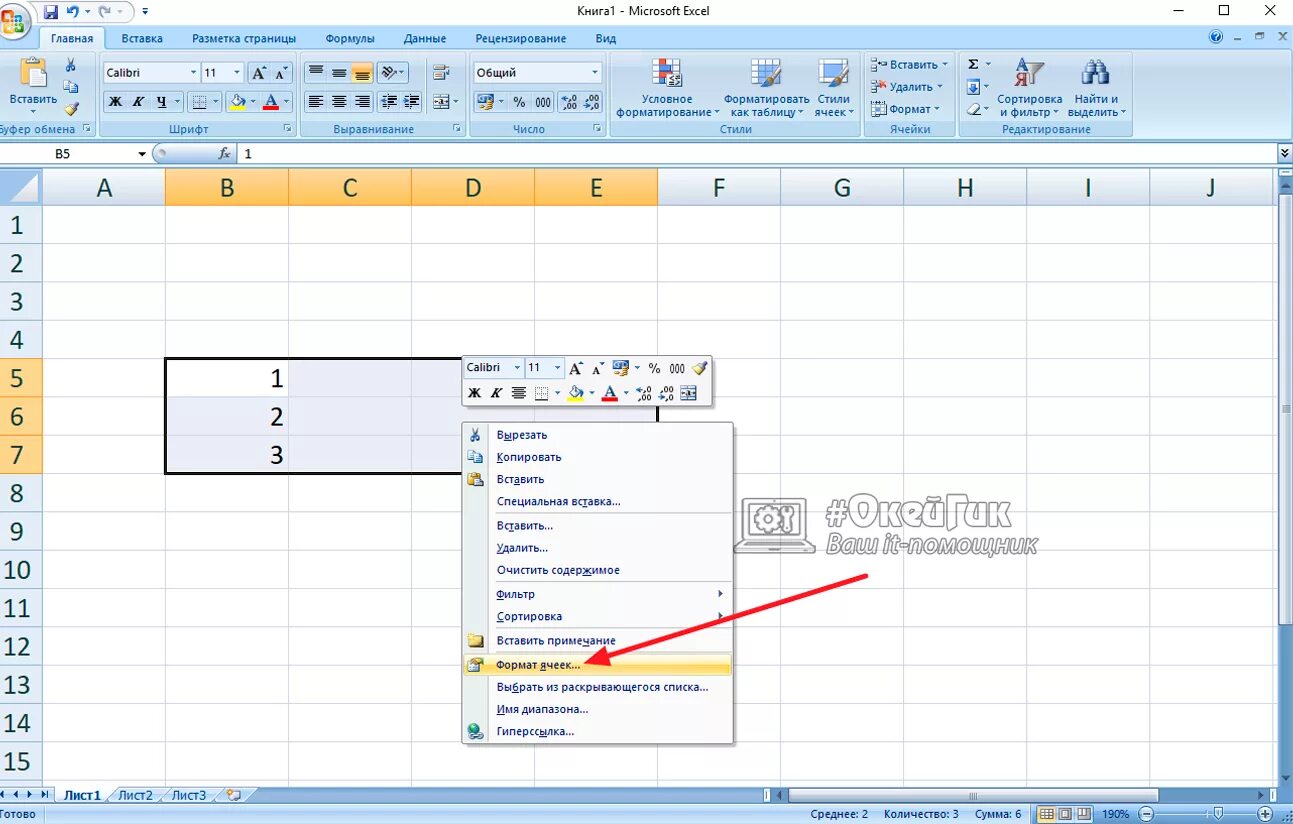Merge and center via mini toolbar icon

(x=688, y=393)
